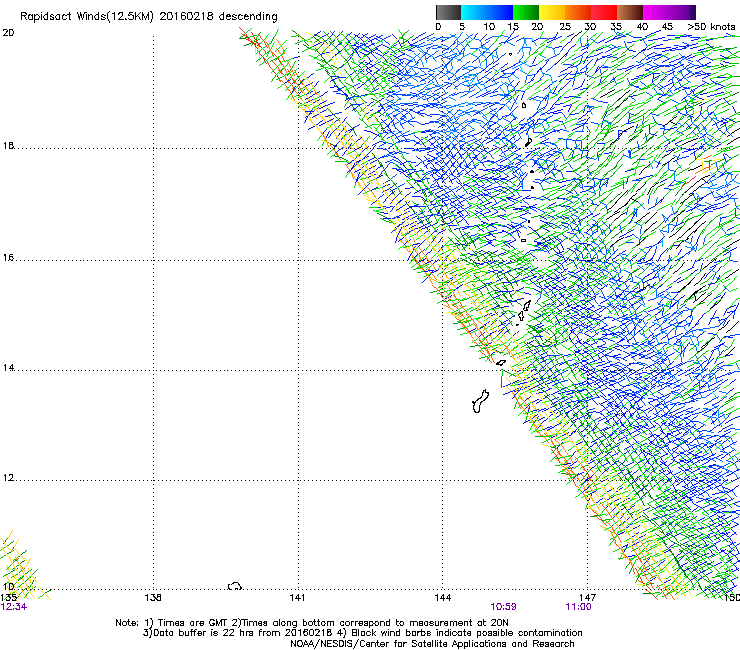Click the purple time label '12:34'
The height and width of the screenshot is (650, 740).
coord(14,607)
